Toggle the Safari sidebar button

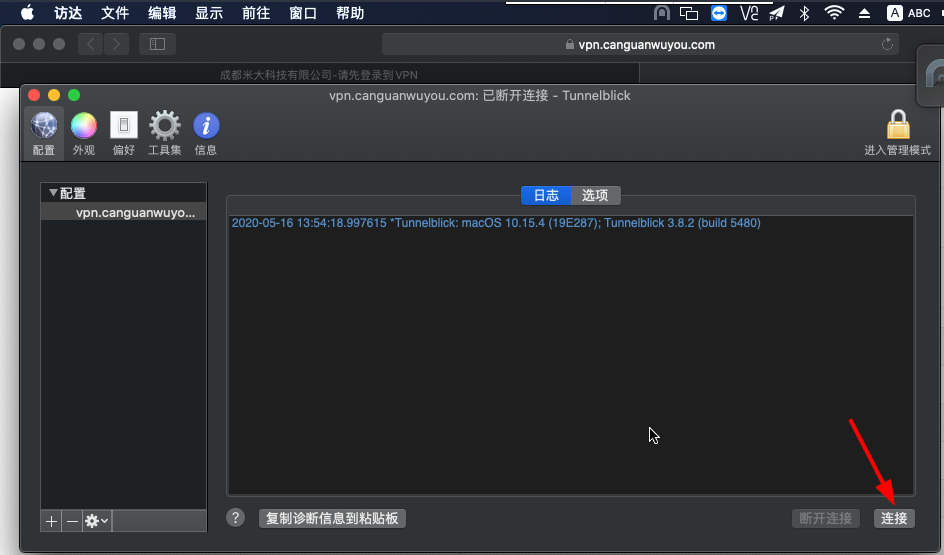(x=157, y=44)
